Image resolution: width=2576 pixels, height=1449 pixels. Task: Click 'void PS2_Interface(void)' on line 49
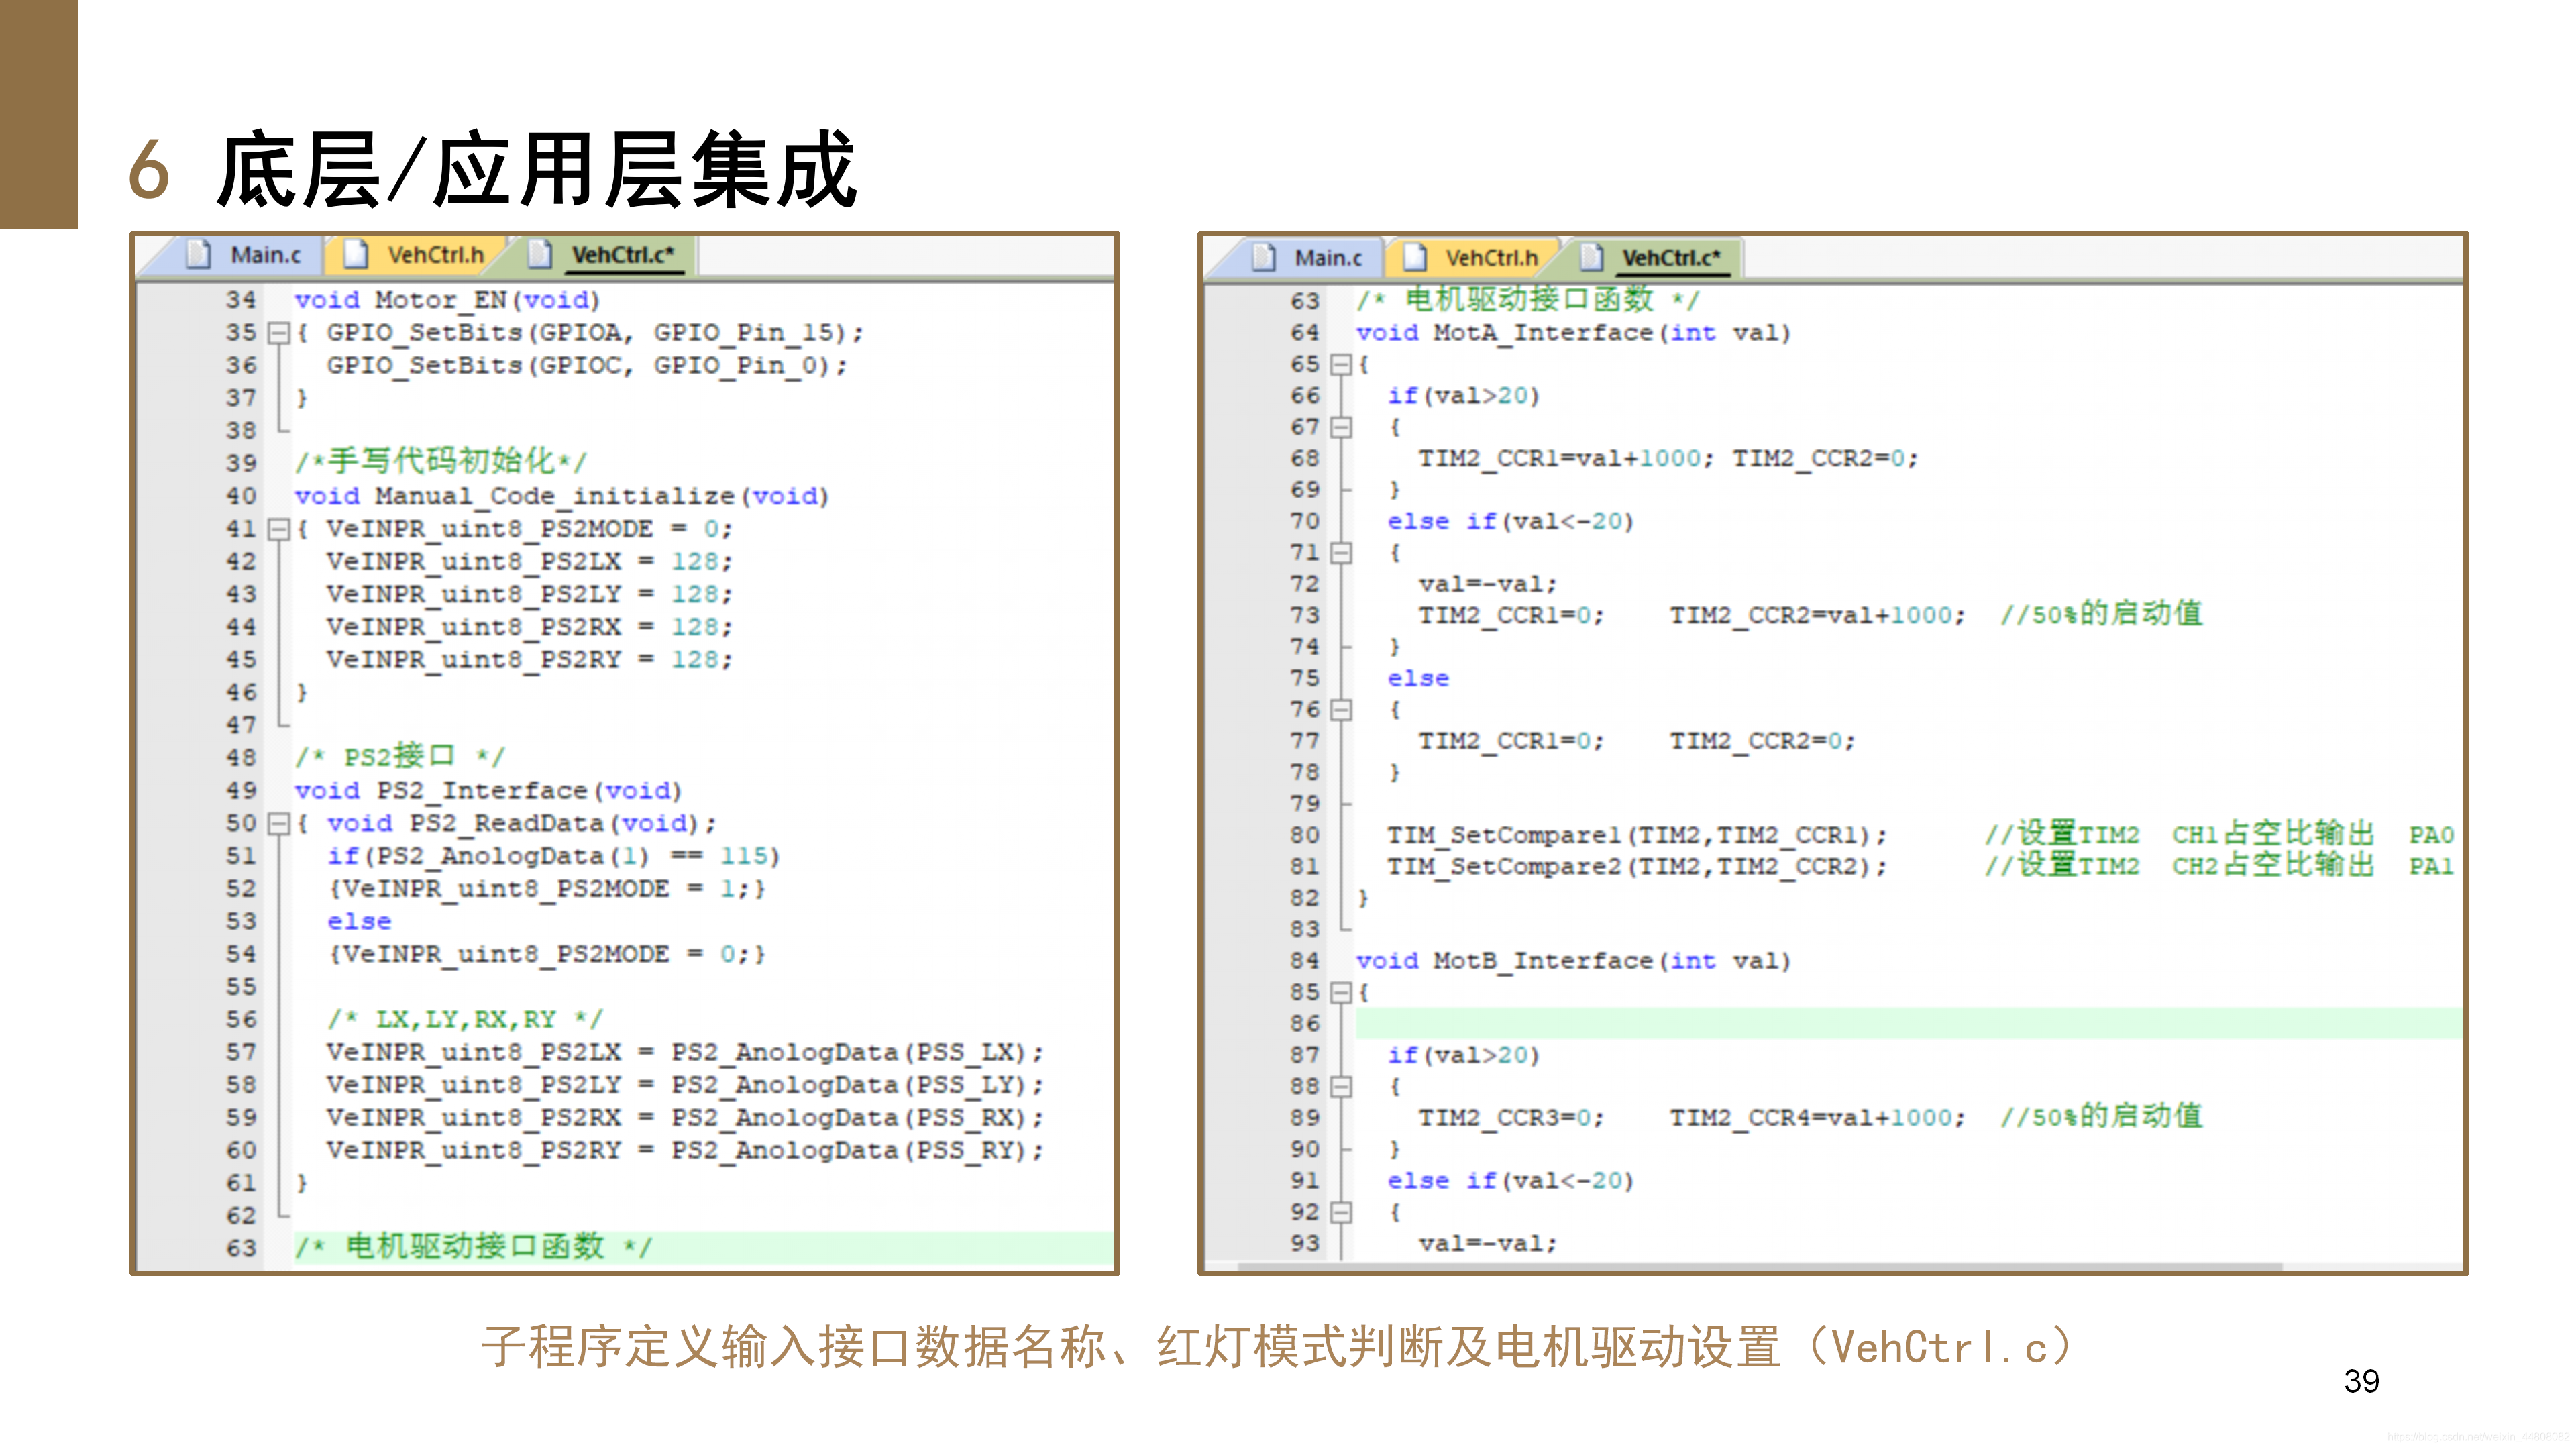click(x=488, y=790)
